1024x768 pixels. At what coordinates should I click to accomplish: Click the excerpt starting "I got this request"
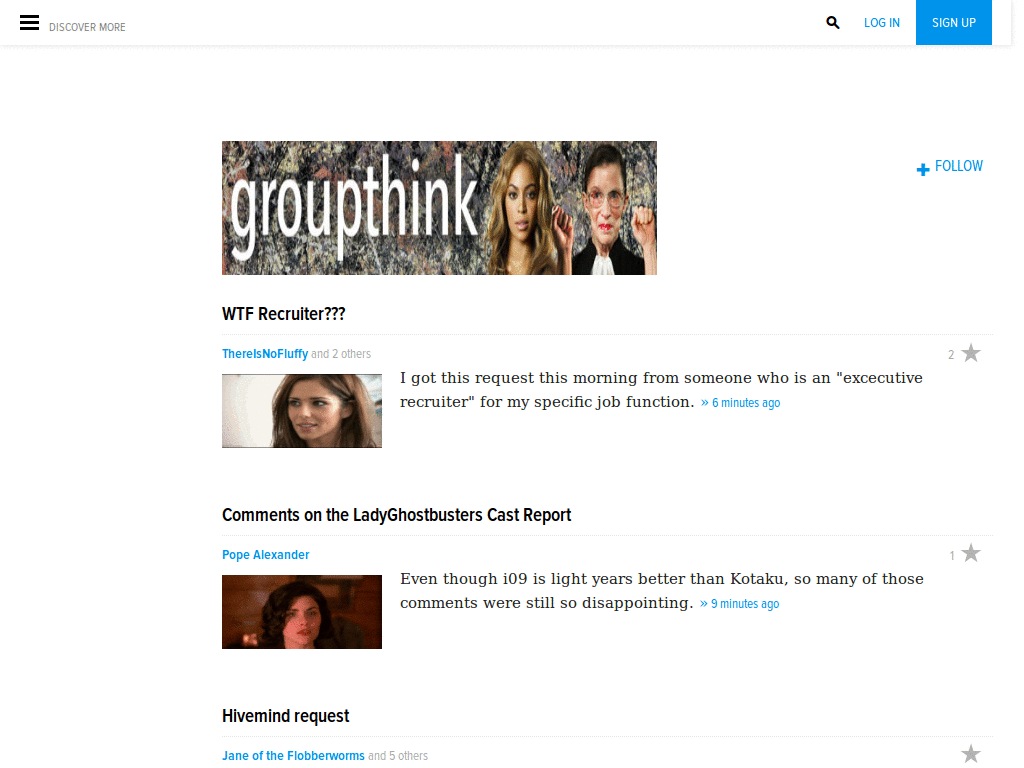(661, 390)
